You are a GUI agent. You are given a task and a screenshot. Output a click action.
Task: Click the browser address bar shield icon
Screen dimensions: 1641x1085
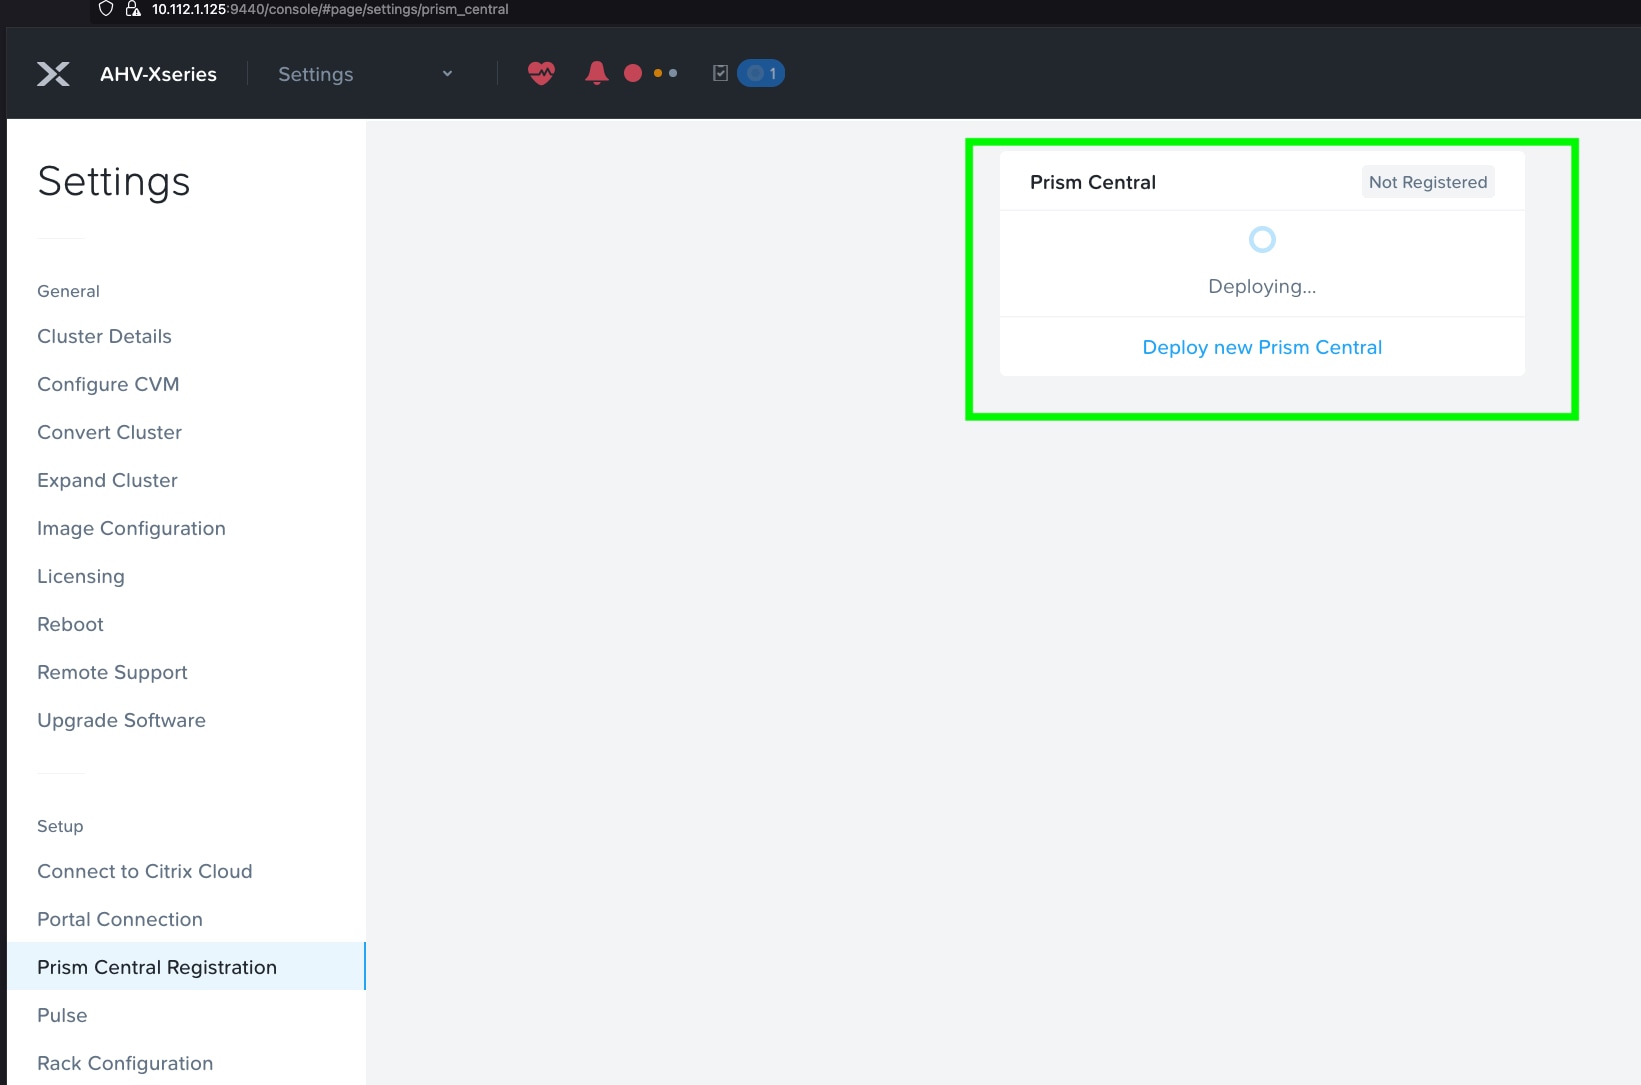coord(105,9)
